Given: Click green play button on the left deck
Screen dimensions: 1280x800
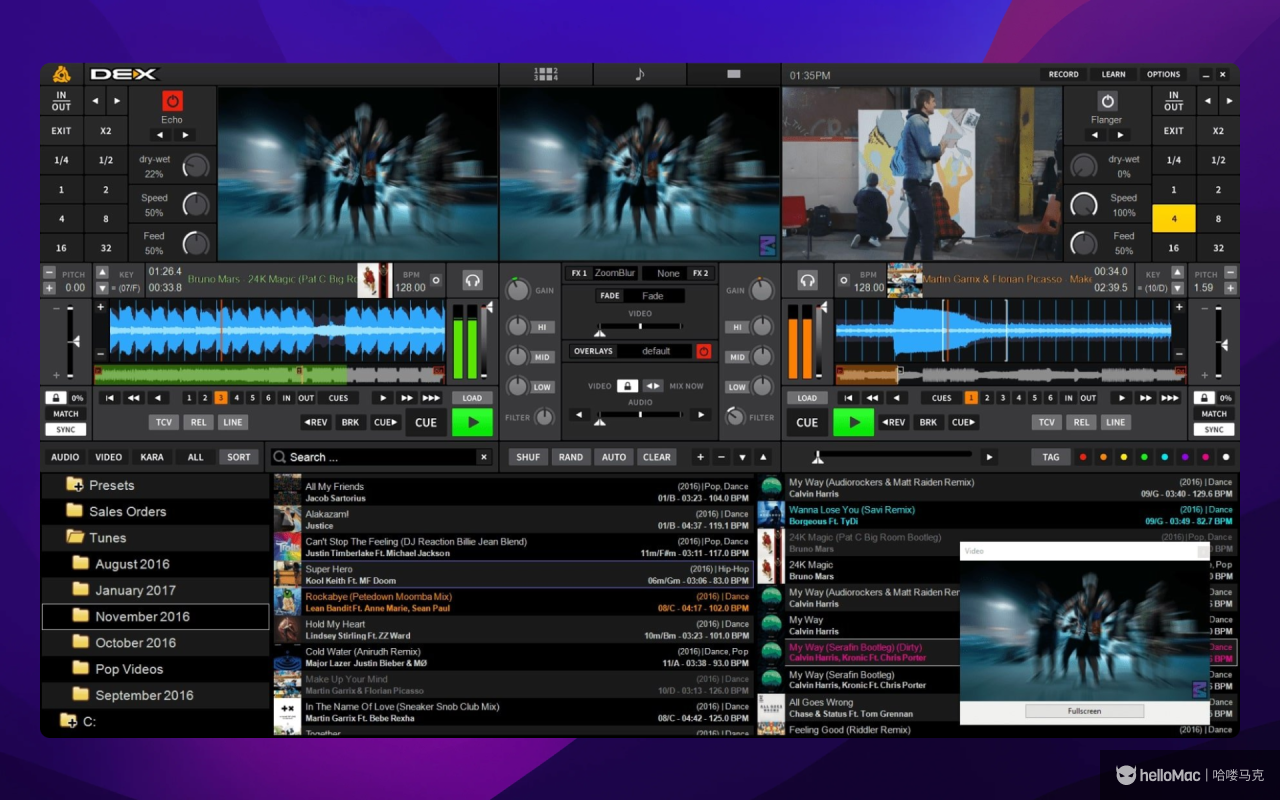Looking at the screenshot, I should pyautogui.click(x=473, y=422).
